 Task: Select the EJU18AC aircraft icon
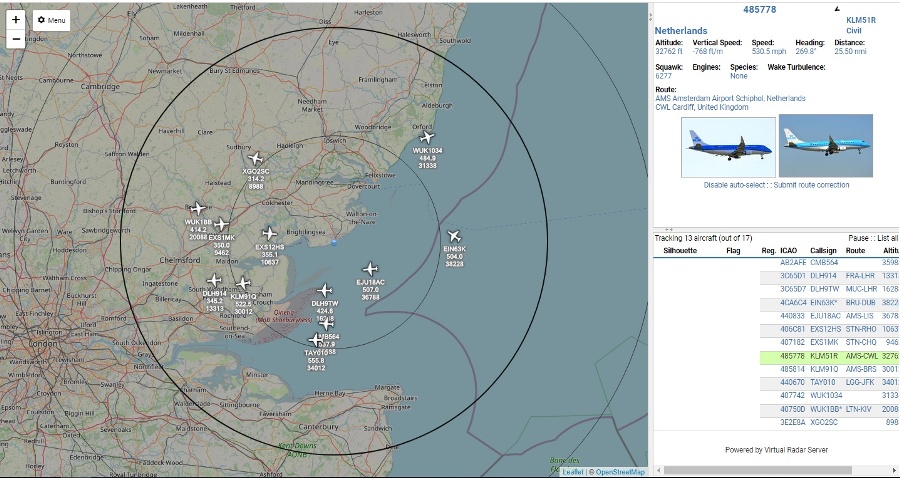pyautogui.click(x=370, y=269)
